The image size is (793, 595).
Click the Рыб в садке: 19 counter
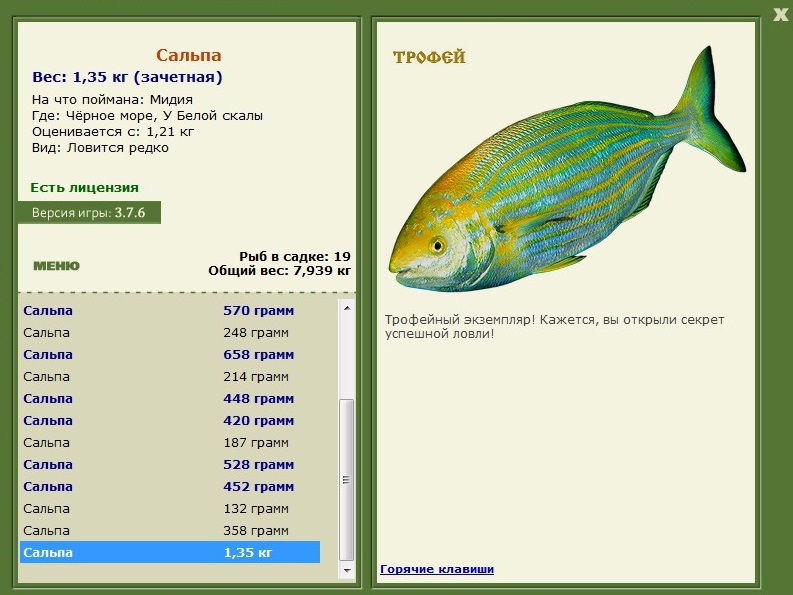coord(295,257)
